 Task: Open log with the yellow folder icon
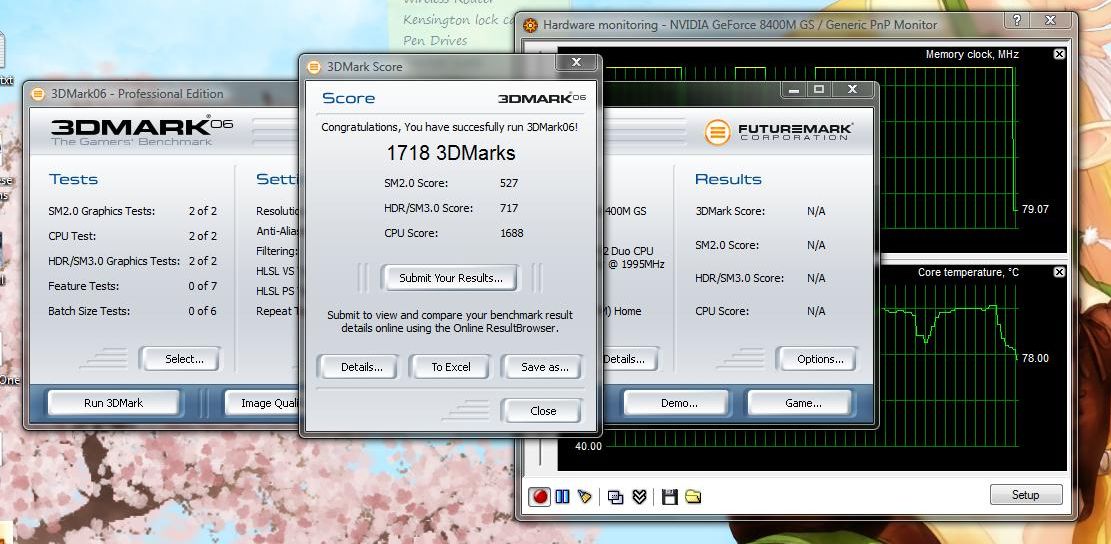click(693, 497)
